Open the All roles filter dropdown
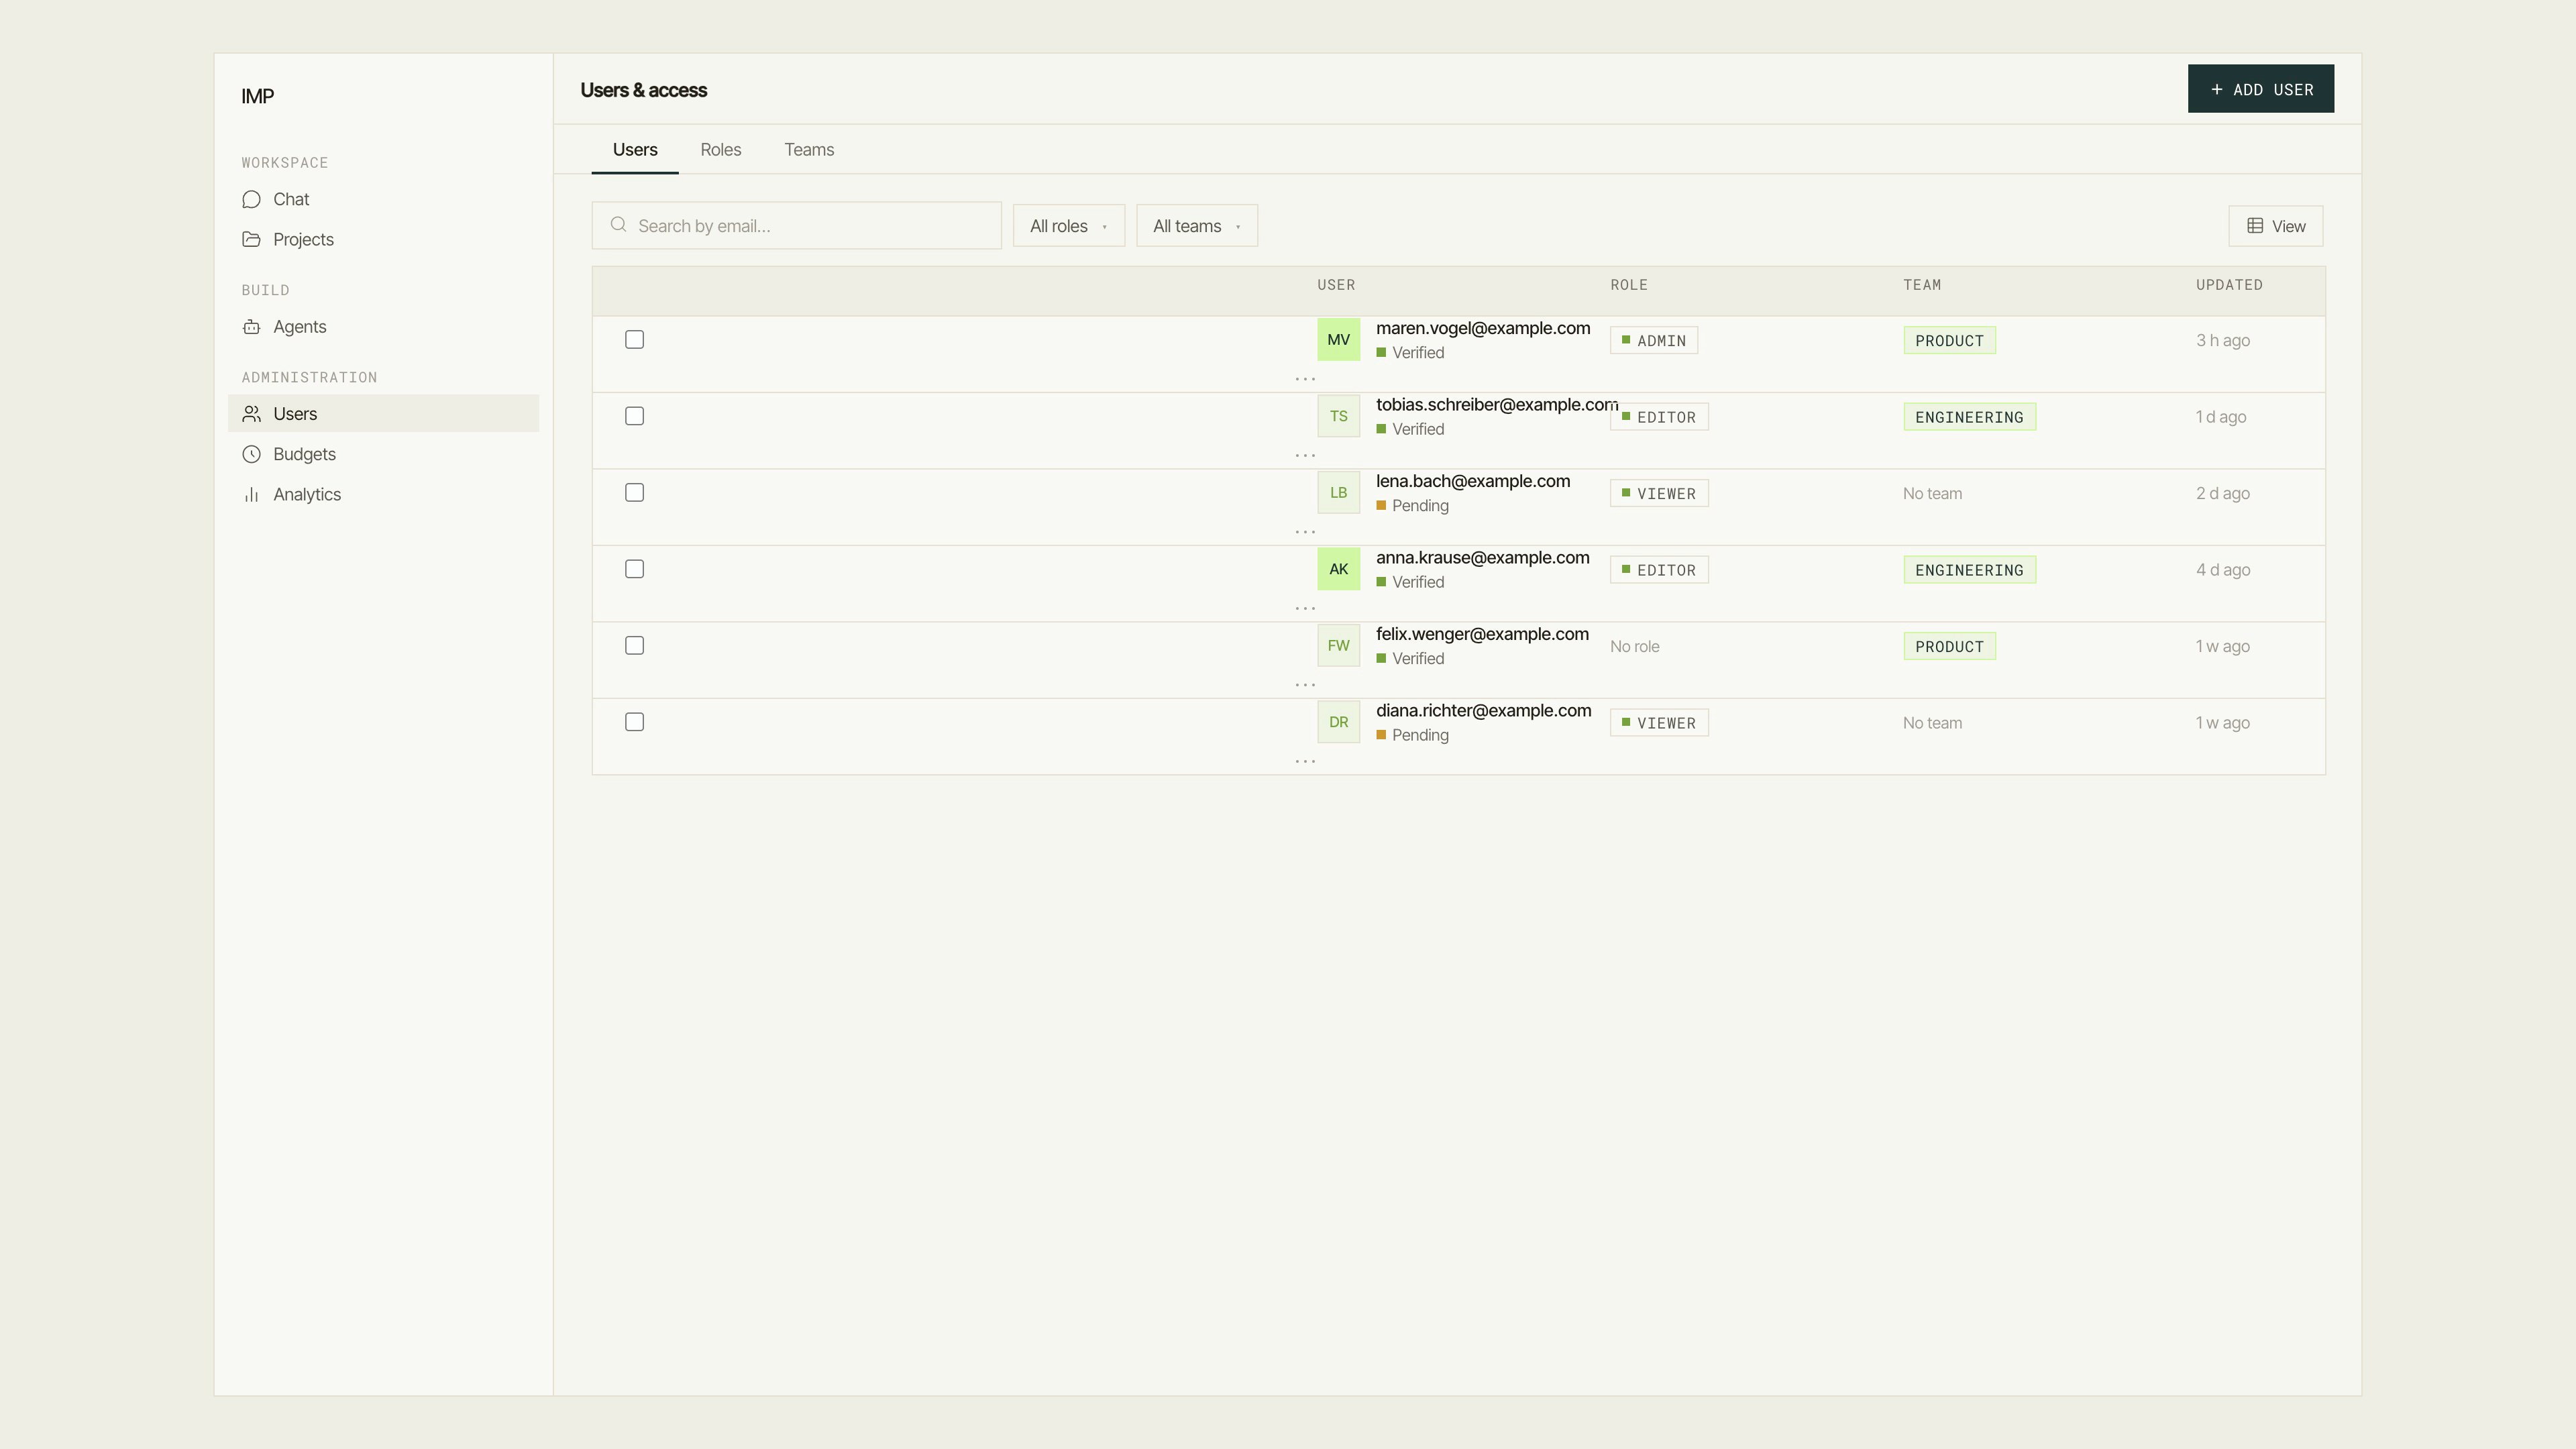 pos(1068,226)
